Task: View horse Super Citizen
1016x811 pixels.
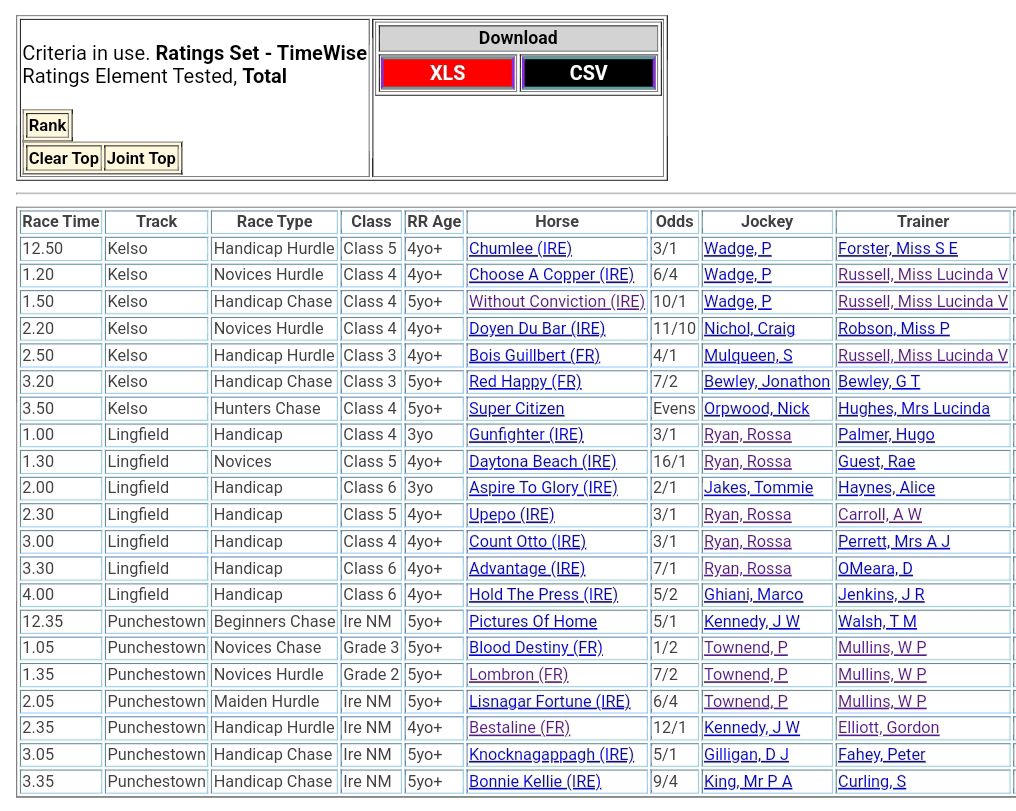Action: 516,408
